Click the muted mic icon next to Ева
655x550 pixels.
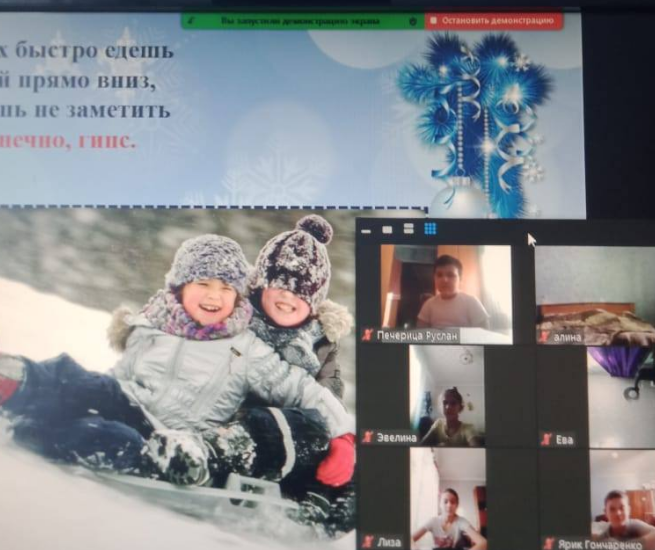[x=546, y=438]
